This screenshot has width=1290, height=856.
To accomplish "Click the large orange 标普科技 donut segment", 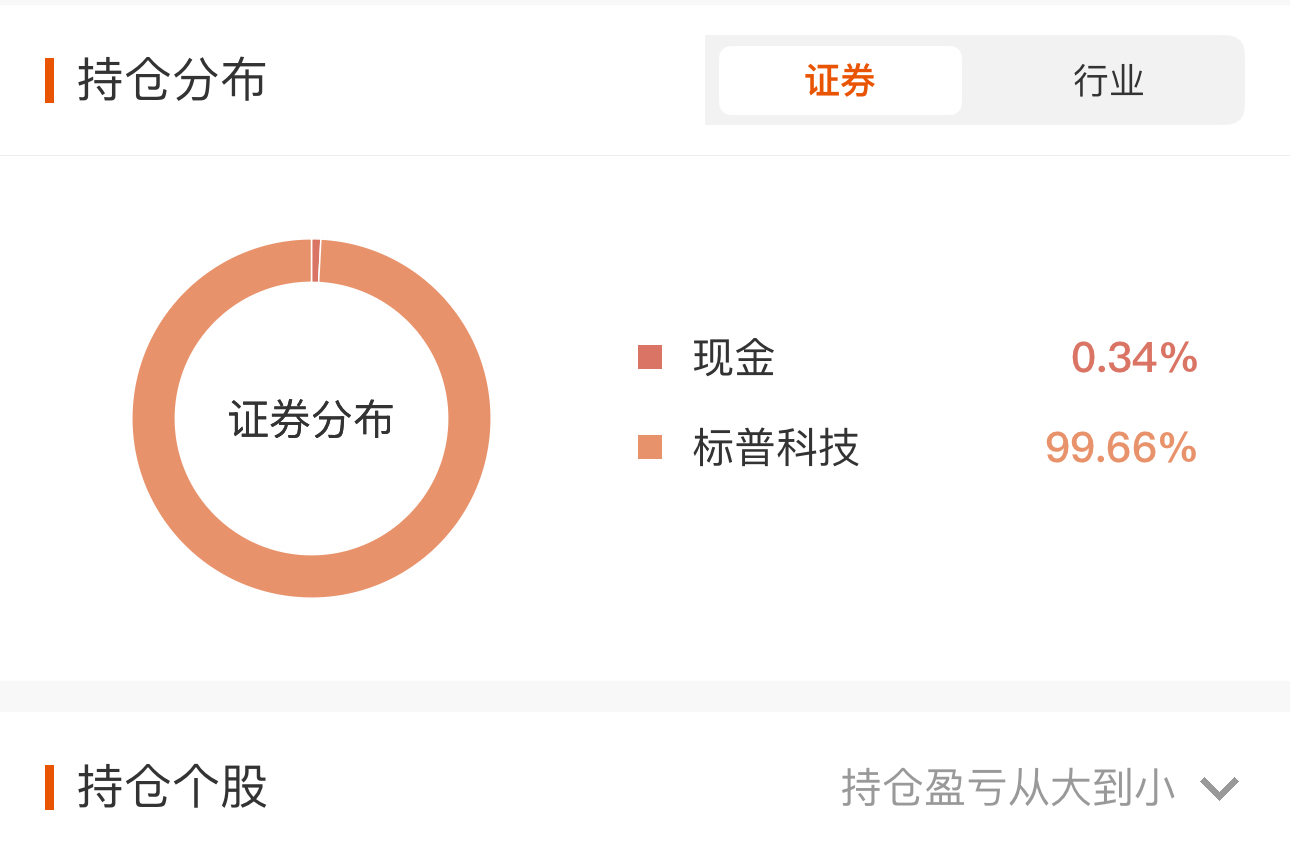I will pyautogui.click(x=153, y=419).
